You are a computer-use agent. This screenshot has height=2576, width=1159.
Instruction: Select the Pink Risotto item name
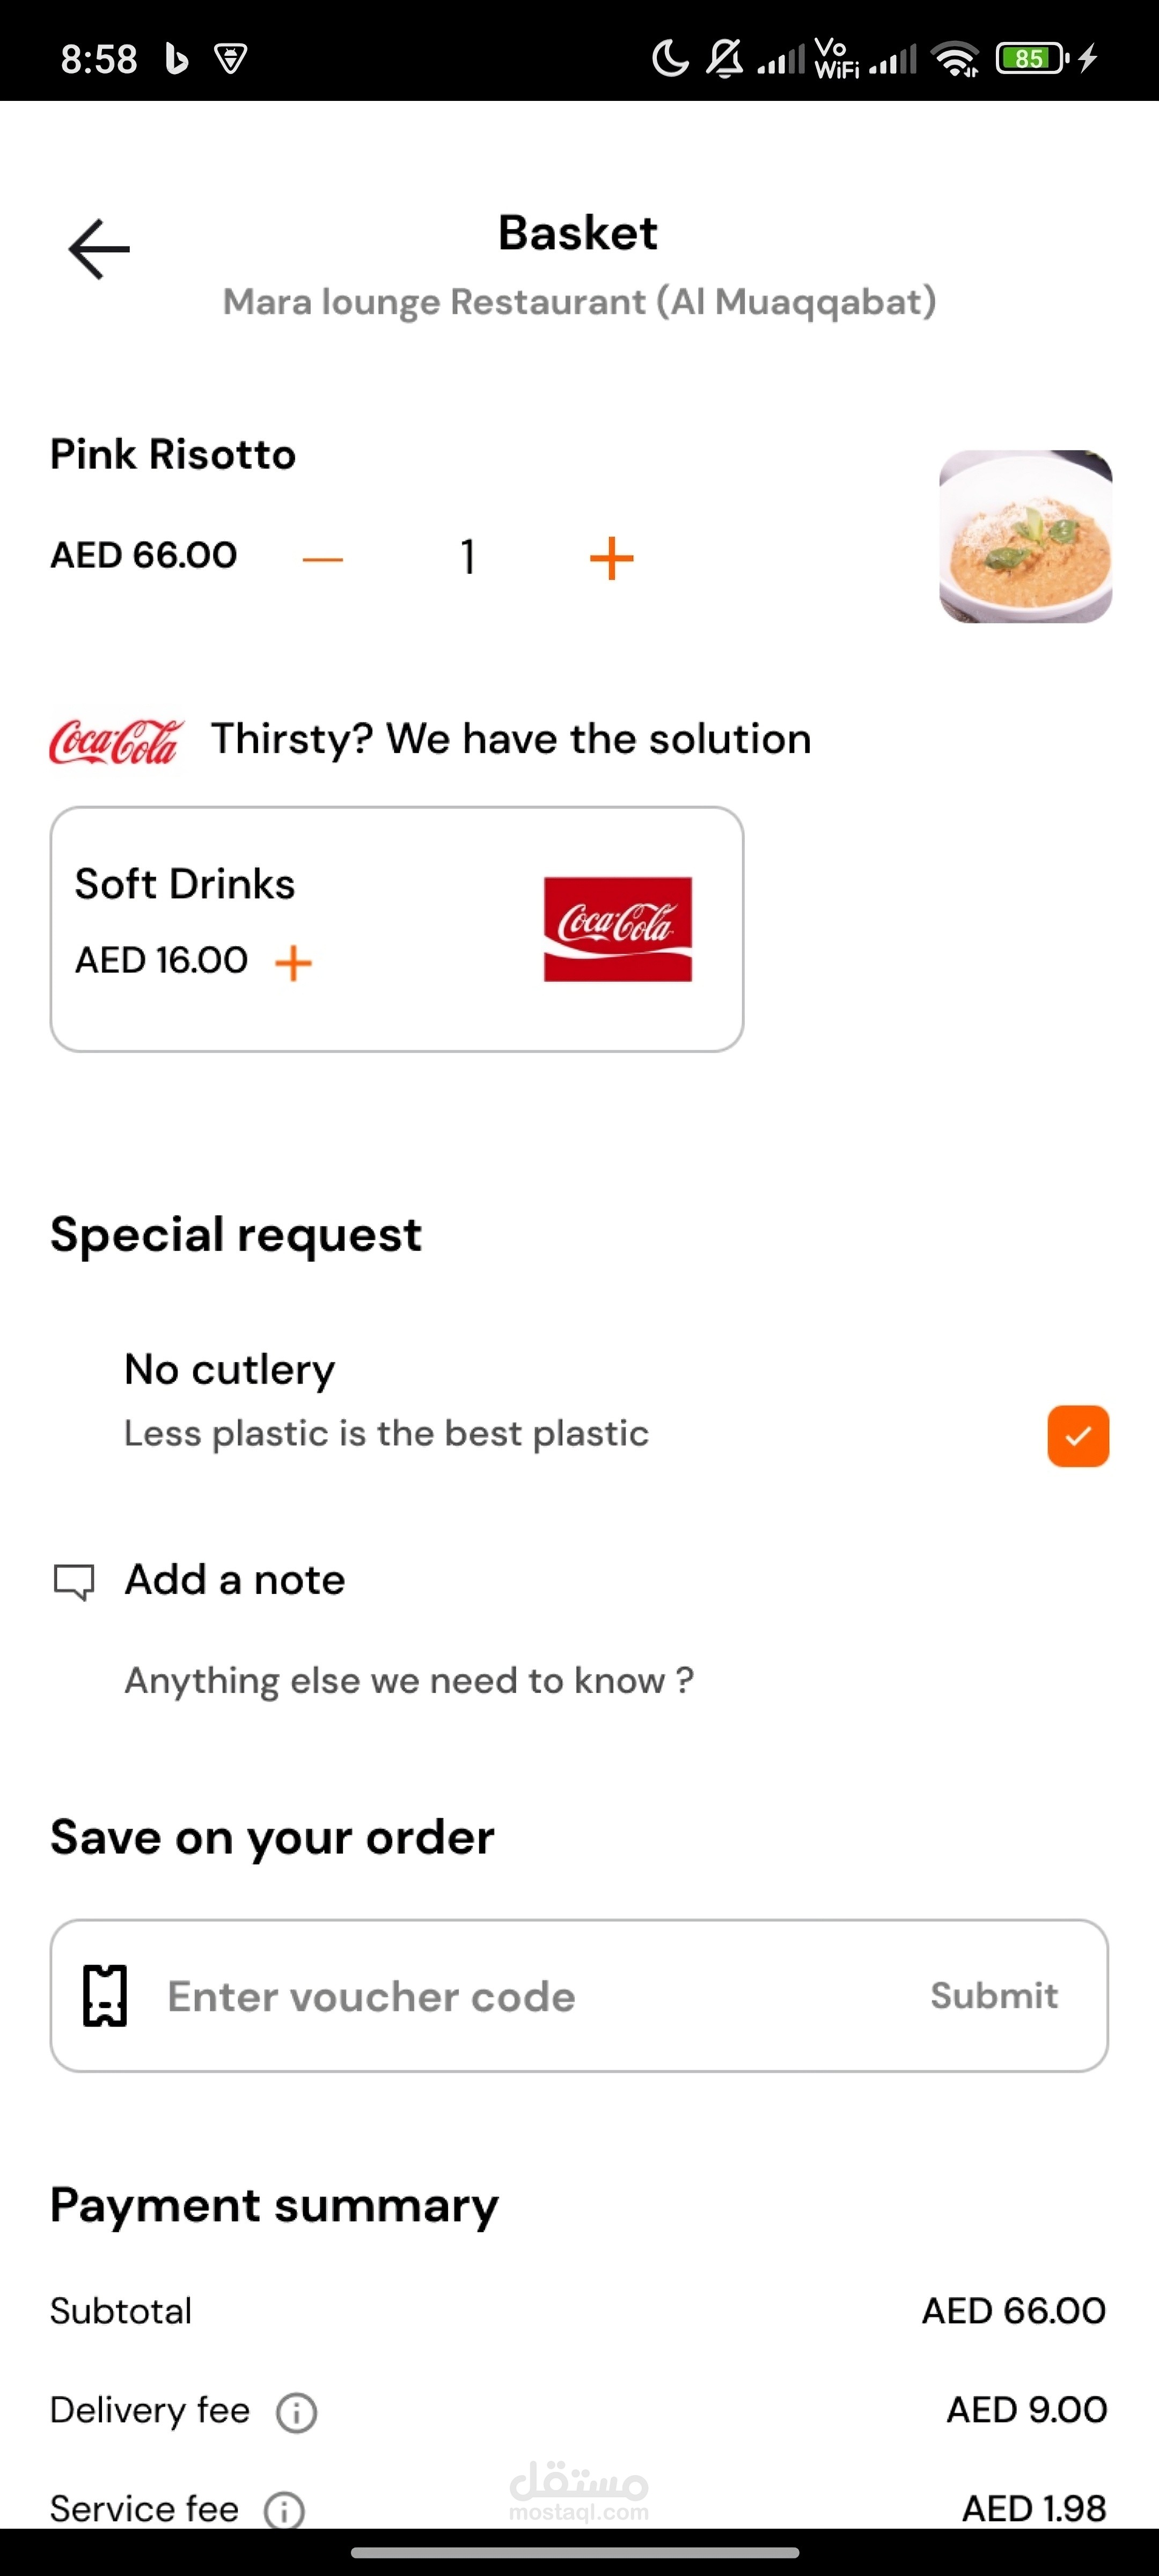[173, 454]
